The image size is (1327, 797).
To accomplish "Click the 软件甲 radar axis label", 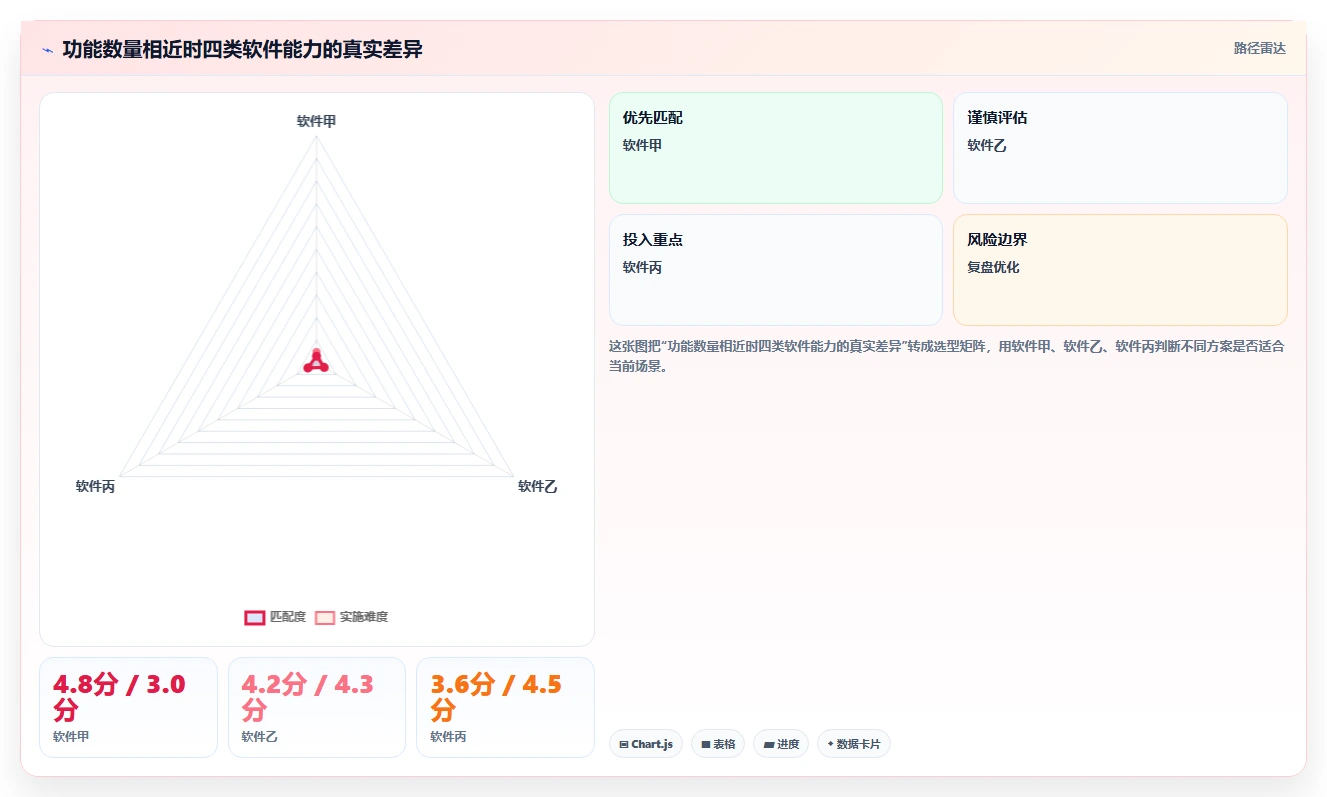I will (317, 121).
